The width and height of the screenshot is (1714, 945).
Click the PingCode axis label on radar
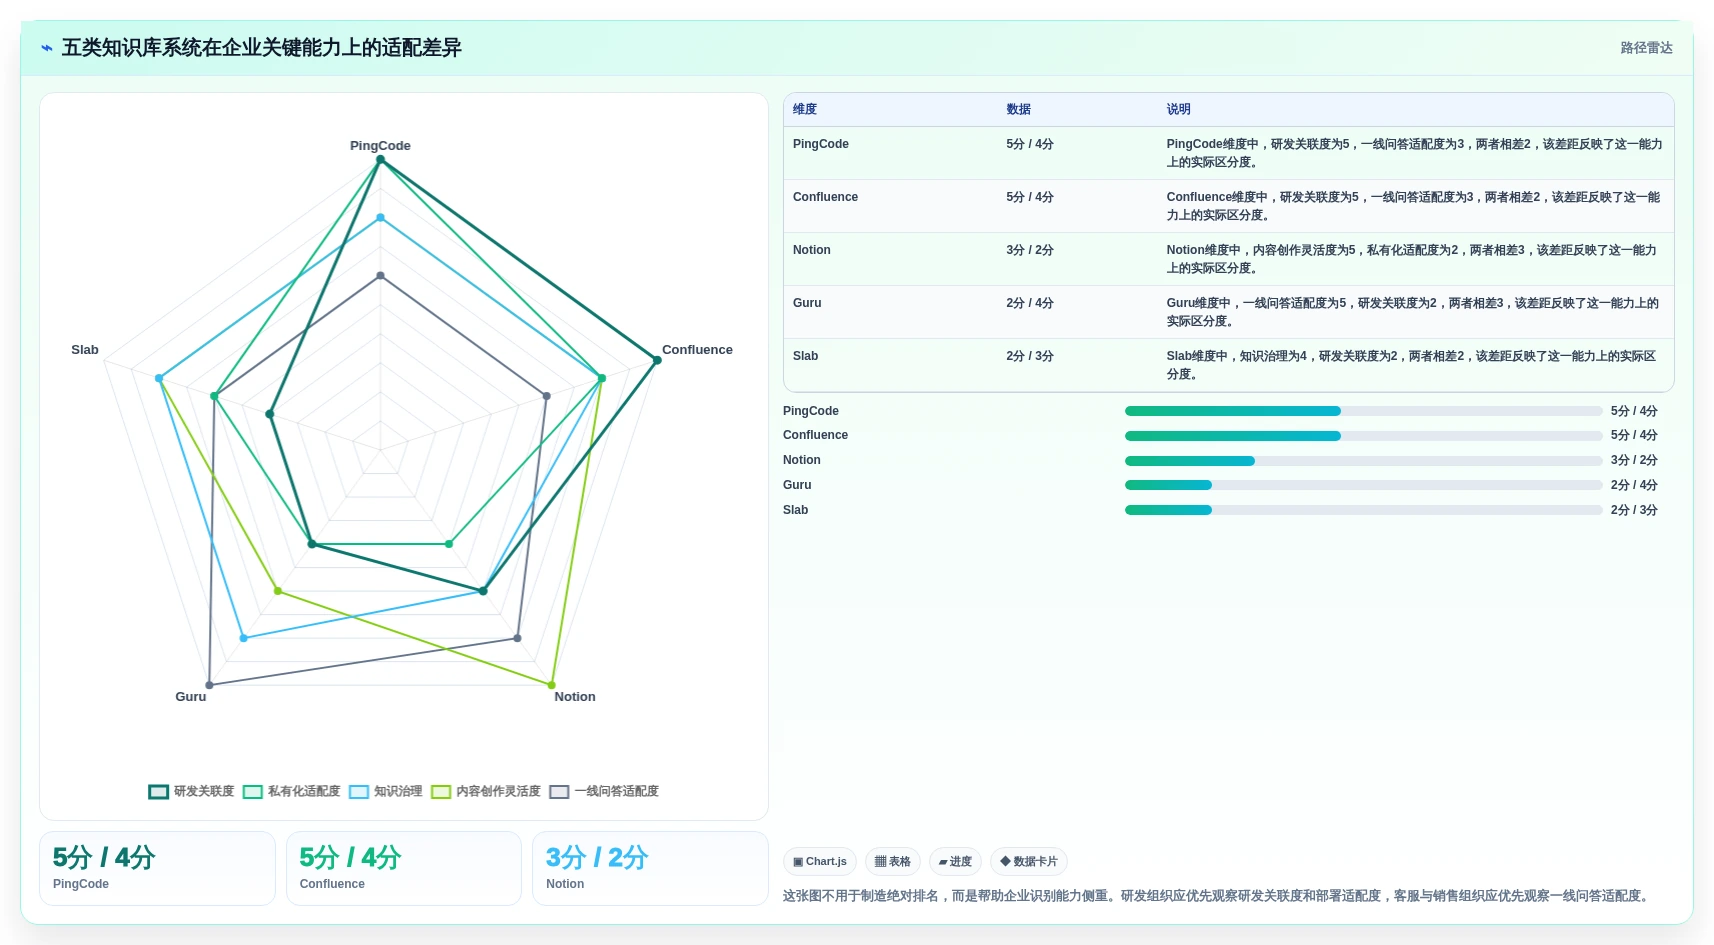pyautogui.click(x=380, y=145)
